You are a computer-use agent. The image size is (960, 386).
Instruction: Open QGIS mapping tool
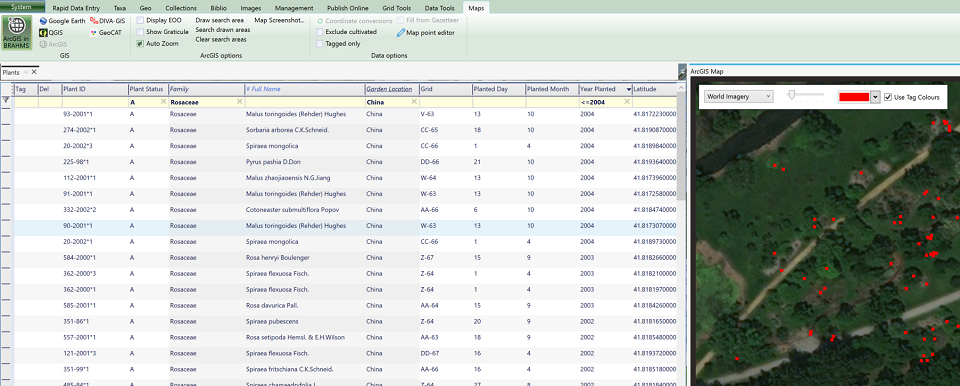coord(53,32)
